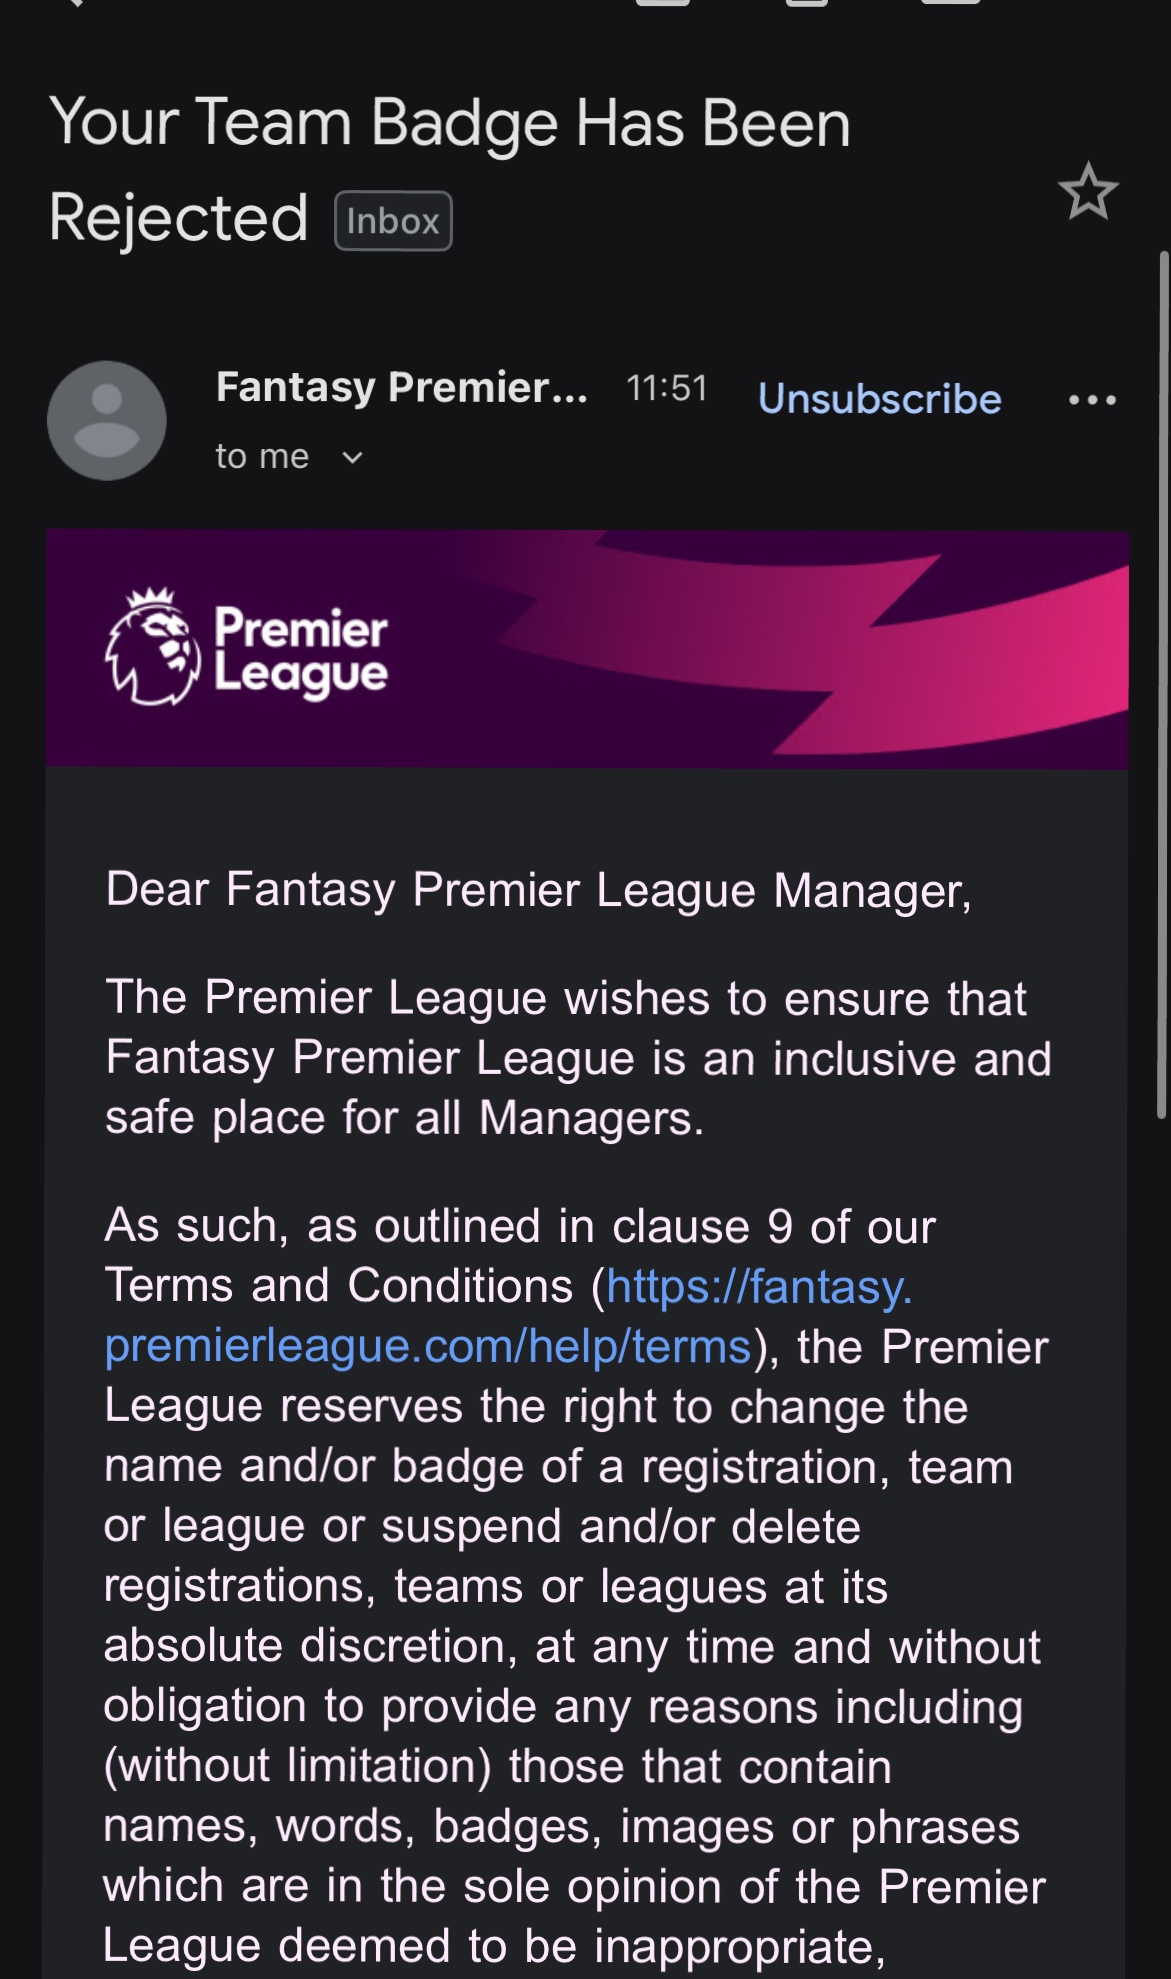Tap the "Premier League" wordmark in the banner
The height and width of the screenshot is (1979, 1171).
[x=300, y=651]
